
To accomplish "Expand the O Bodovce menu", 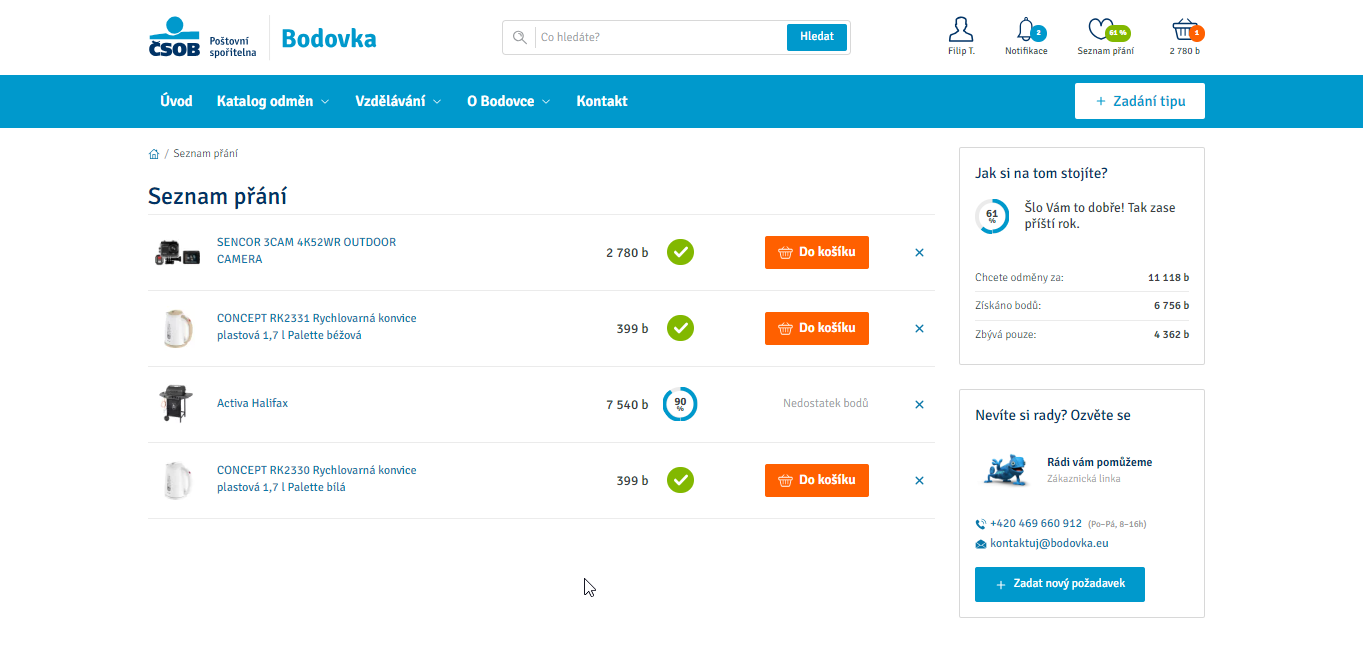I will (x=509, y=101).
